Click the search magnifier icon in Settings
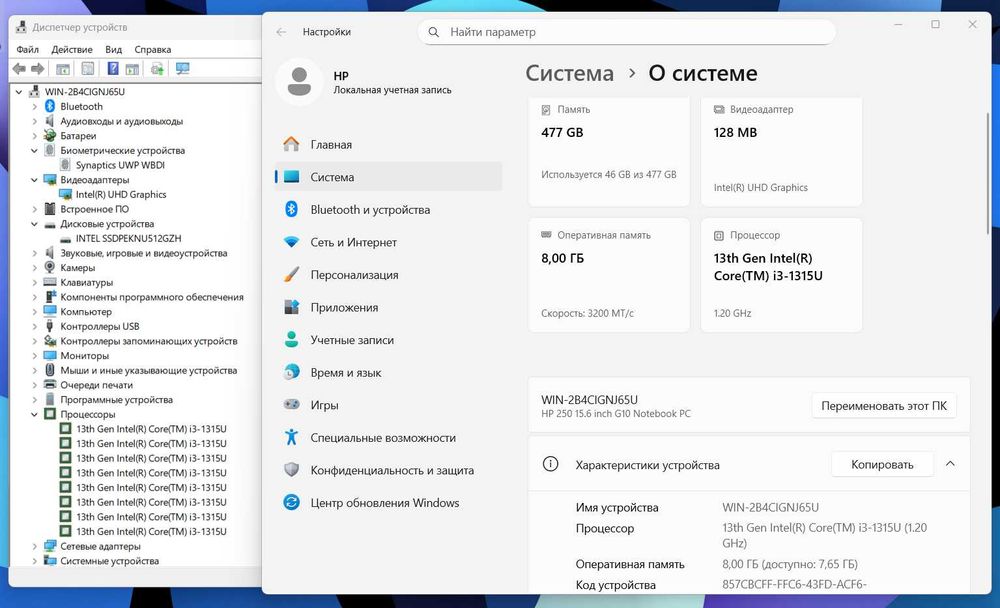The image size is (1000, 608). coord(434,32)
